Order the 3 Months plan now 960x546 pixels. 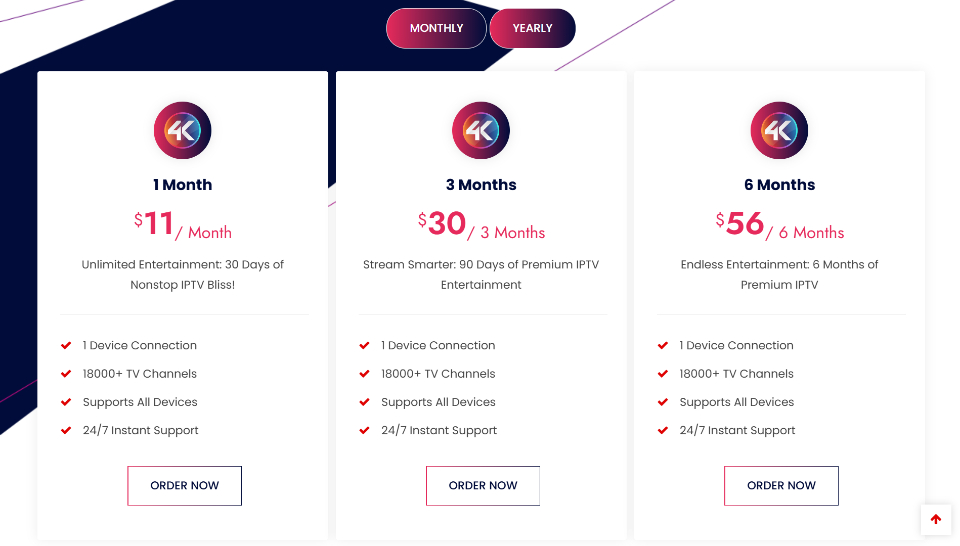483,486
